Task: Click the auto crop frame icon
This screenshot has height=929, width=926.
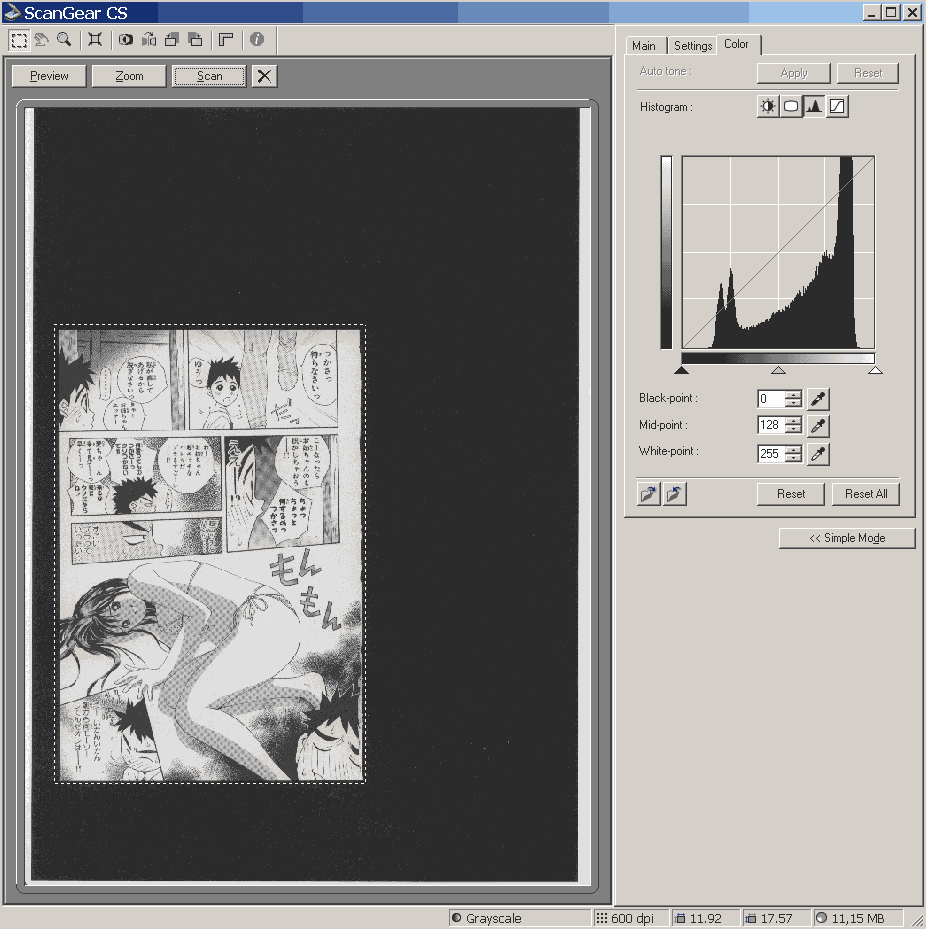Action: click(x=95, y=40)
